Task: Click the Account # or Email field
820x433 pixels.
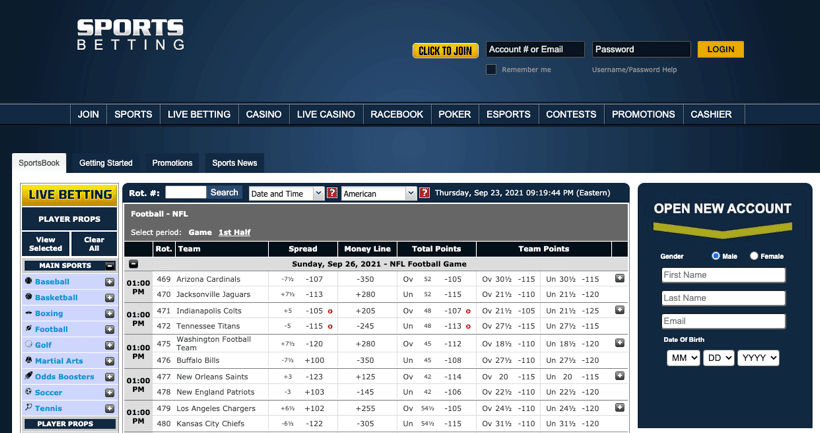Action: pyautogui.click(x=535, y=49)
